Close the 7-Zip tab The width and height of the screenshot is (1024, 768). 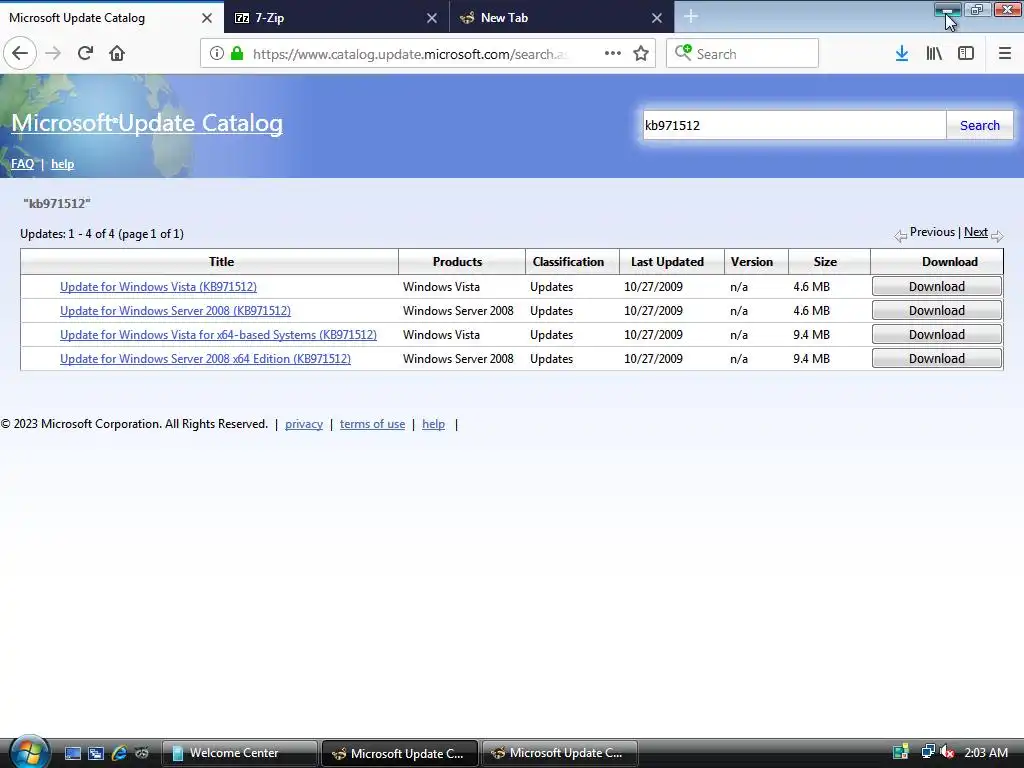click(x=432, y=18)
